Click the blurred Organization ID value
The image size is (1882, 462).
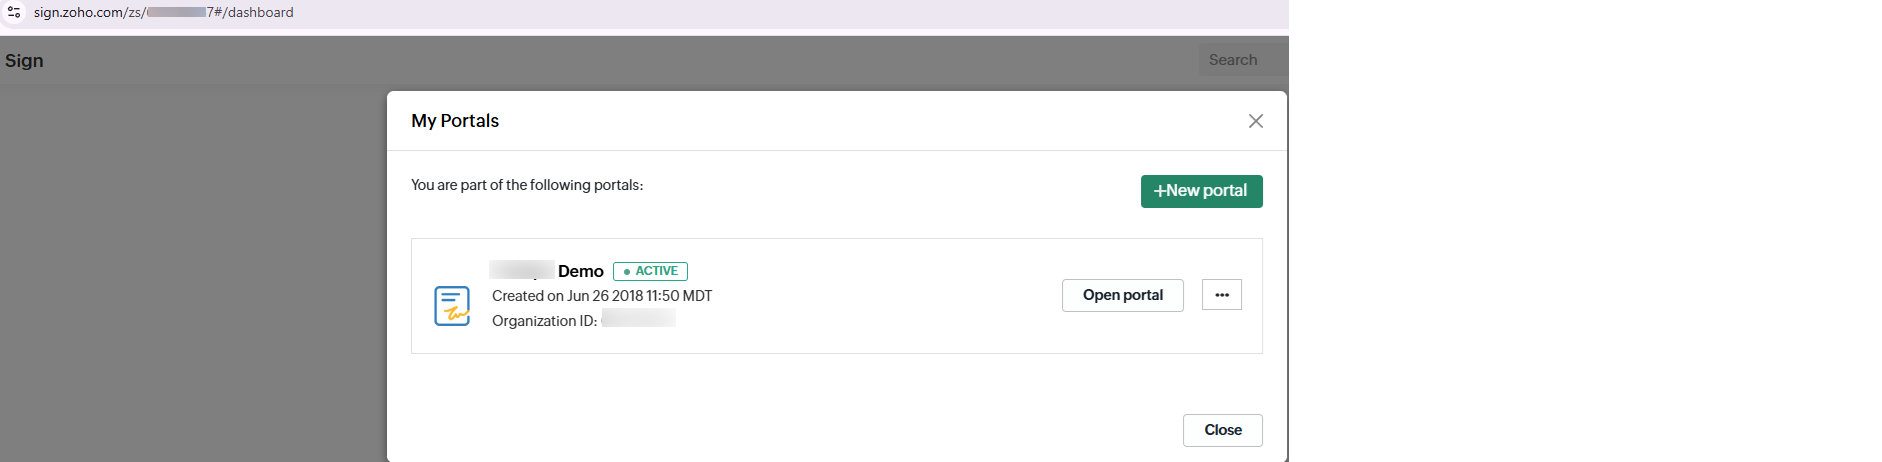pyautogui.click(x=638, y=319)
